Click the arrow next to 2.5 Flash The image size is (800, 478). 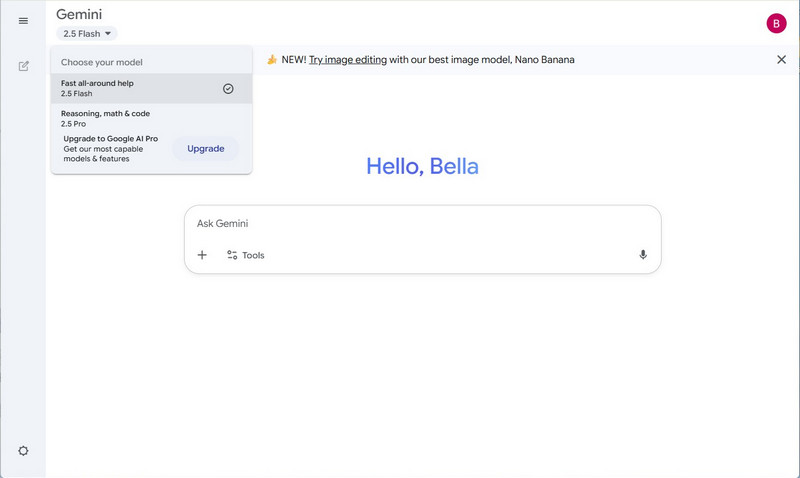tap(108, 34)
